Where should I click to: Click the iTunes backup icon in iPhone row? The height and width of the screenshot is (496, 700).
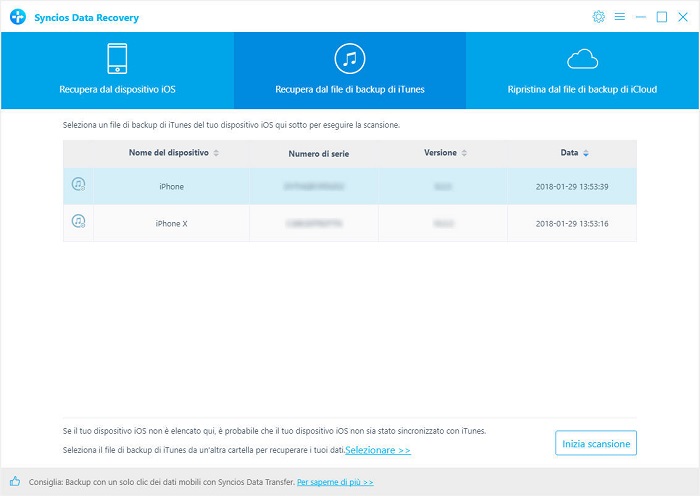79,184
